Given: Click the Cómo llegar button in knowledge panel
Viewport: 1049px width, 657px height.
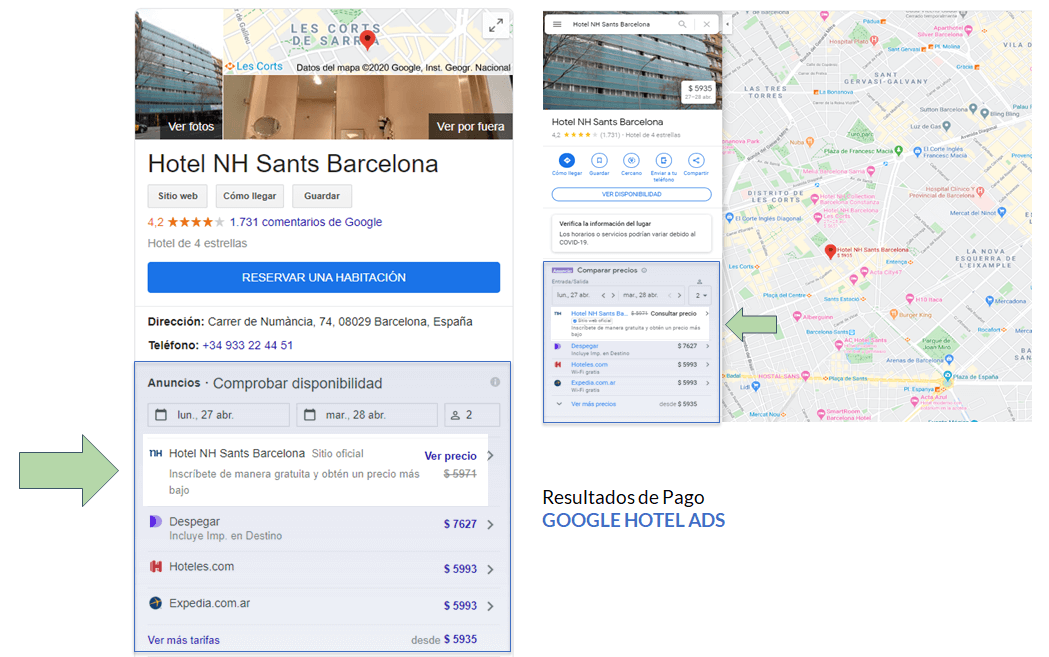Looking at the screenshot, I should point(250,196).
